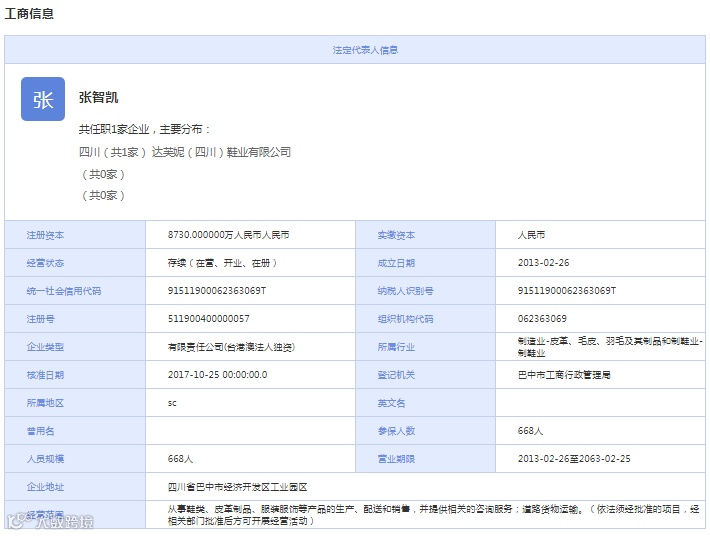This screenshot has width=710, height=536.
Task: Click the 组织机构代码 label cell
Action: point(426,319)
